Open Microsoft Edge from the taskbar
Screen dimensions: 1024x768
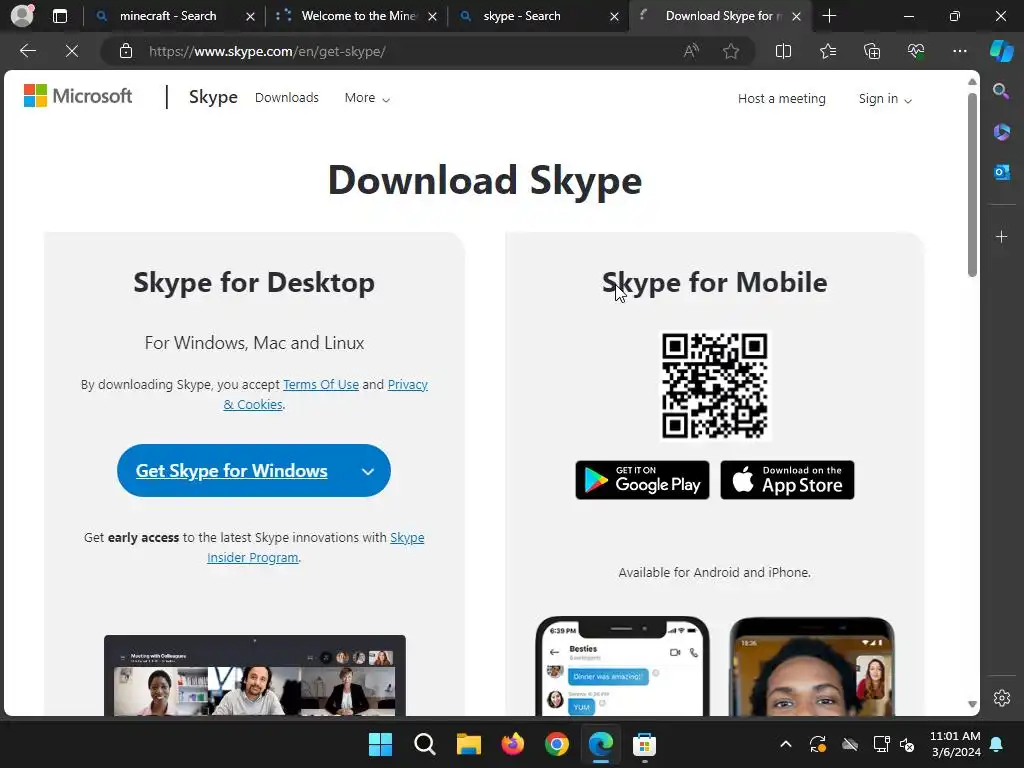pos(600,744)
